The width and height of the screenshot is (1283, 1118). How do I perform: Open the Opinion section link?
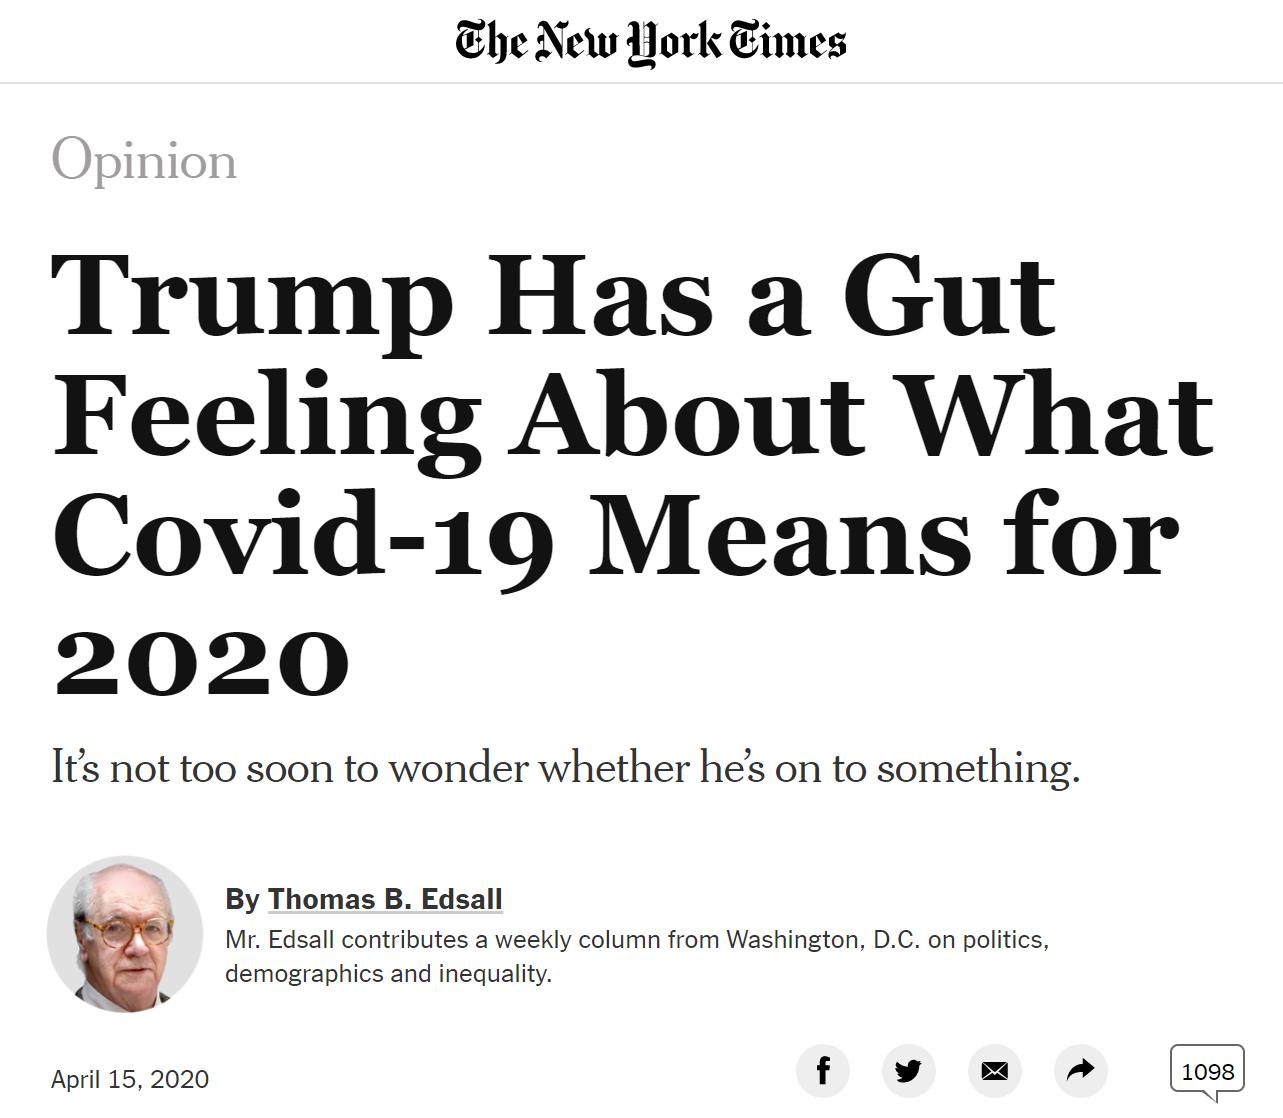(x=144, y=160)
